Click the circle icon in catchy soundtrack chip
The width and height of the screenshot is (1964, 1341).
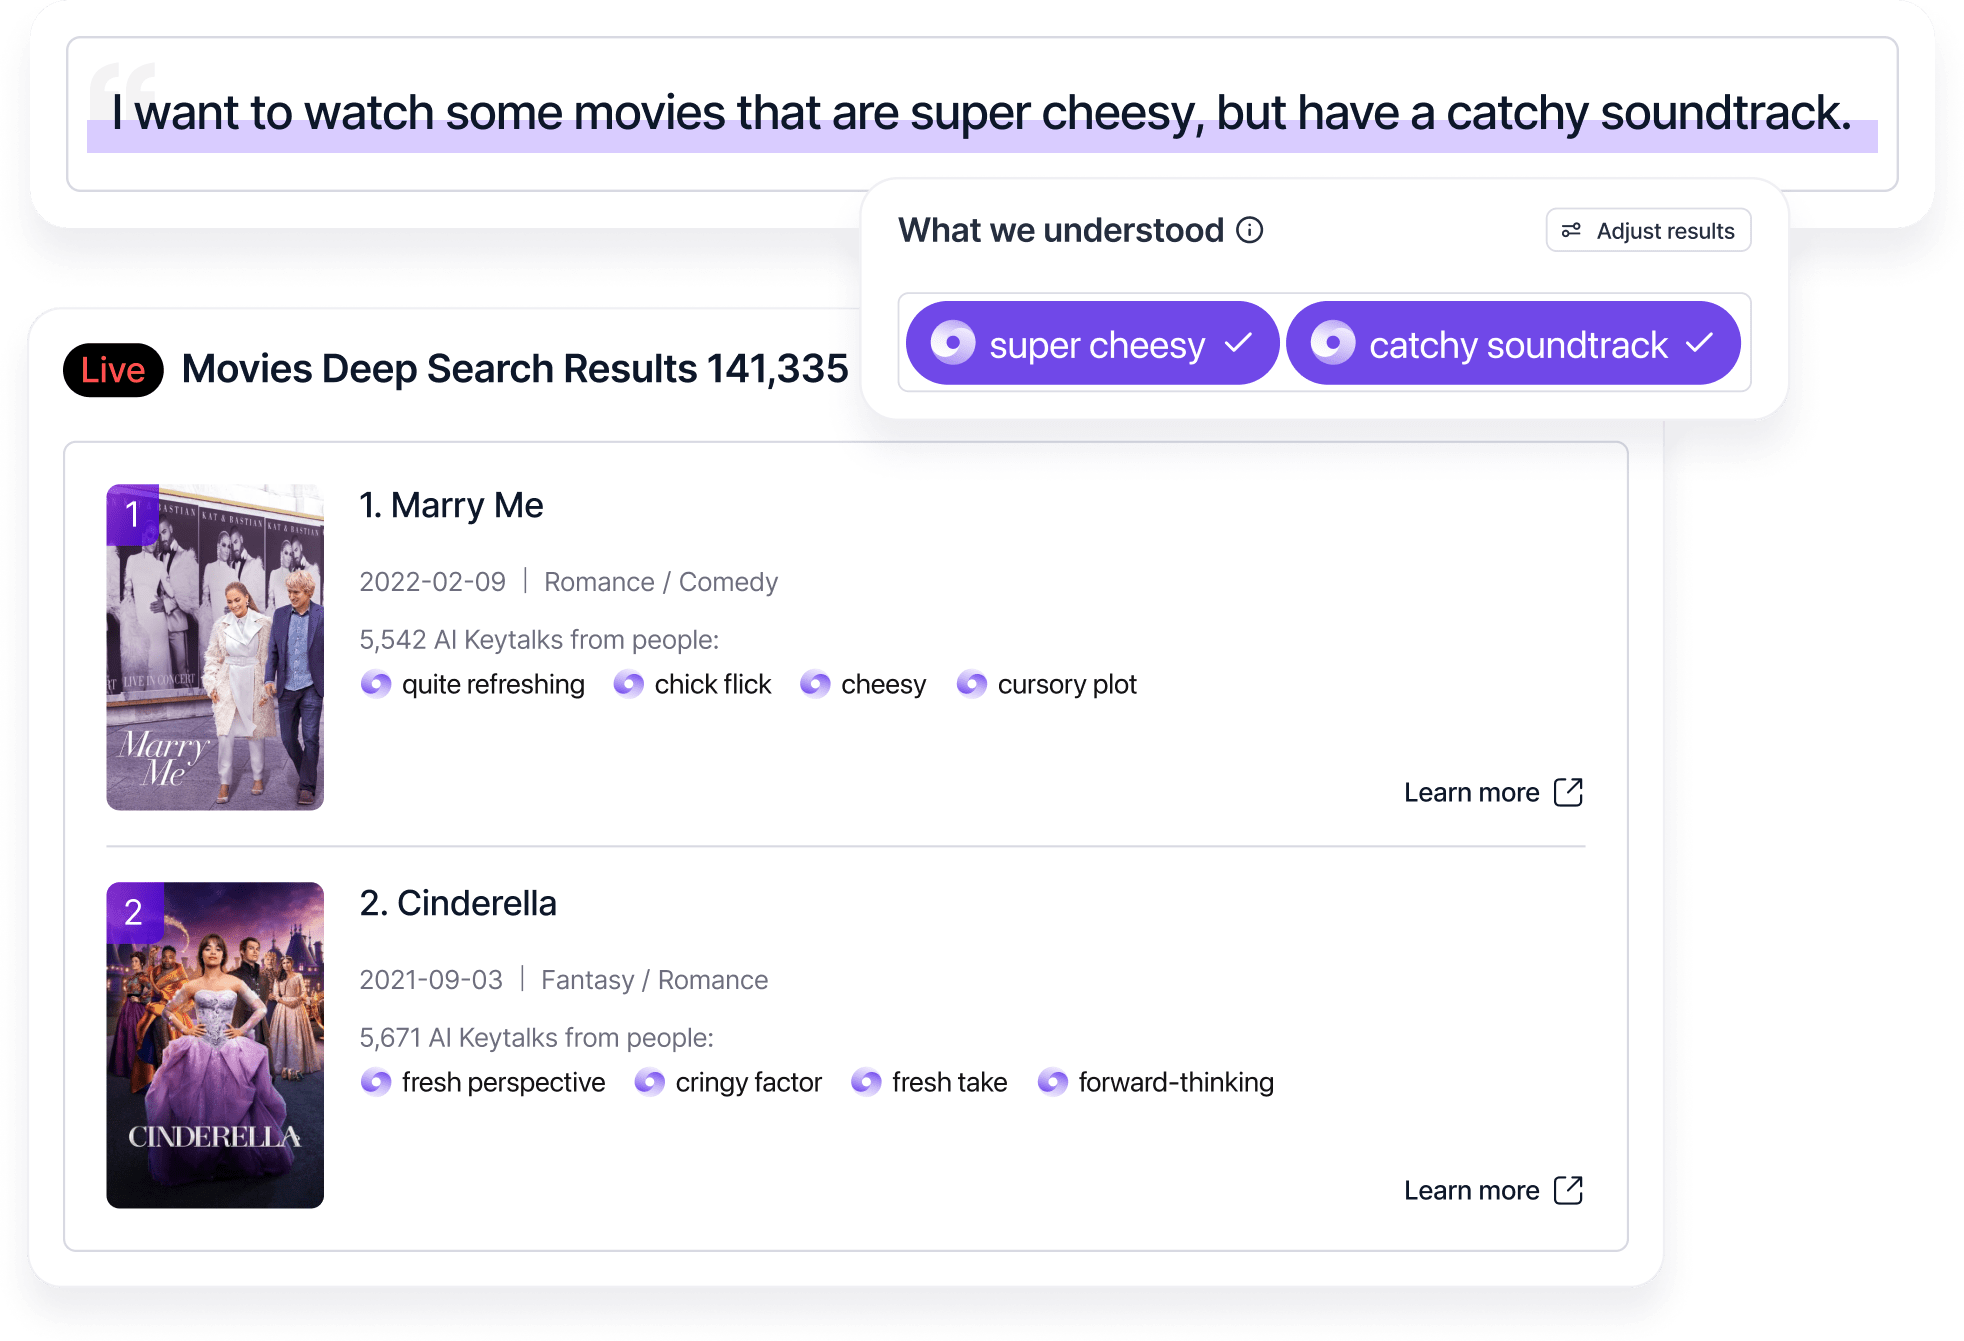click(1333, 343)
